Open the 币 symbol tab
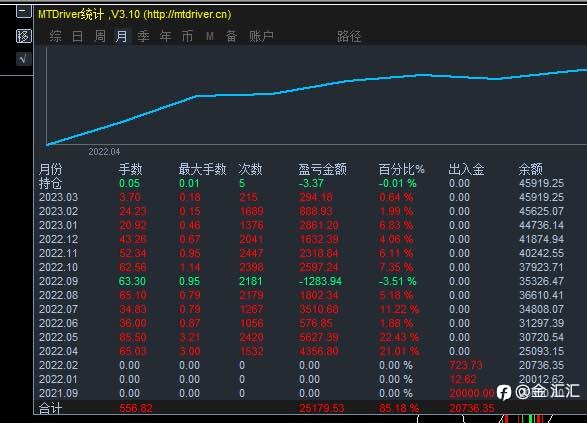 [187, 36]
